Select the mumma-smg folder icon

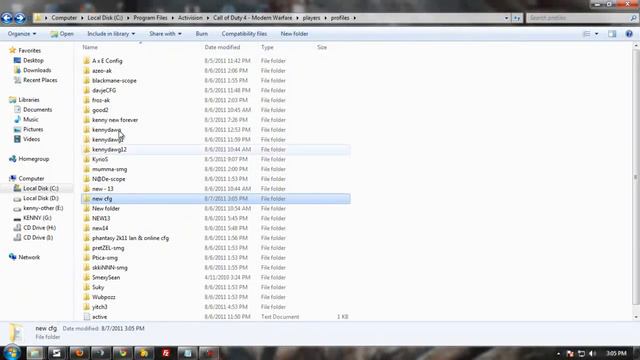pyautogui.click(x=87, y=169)
